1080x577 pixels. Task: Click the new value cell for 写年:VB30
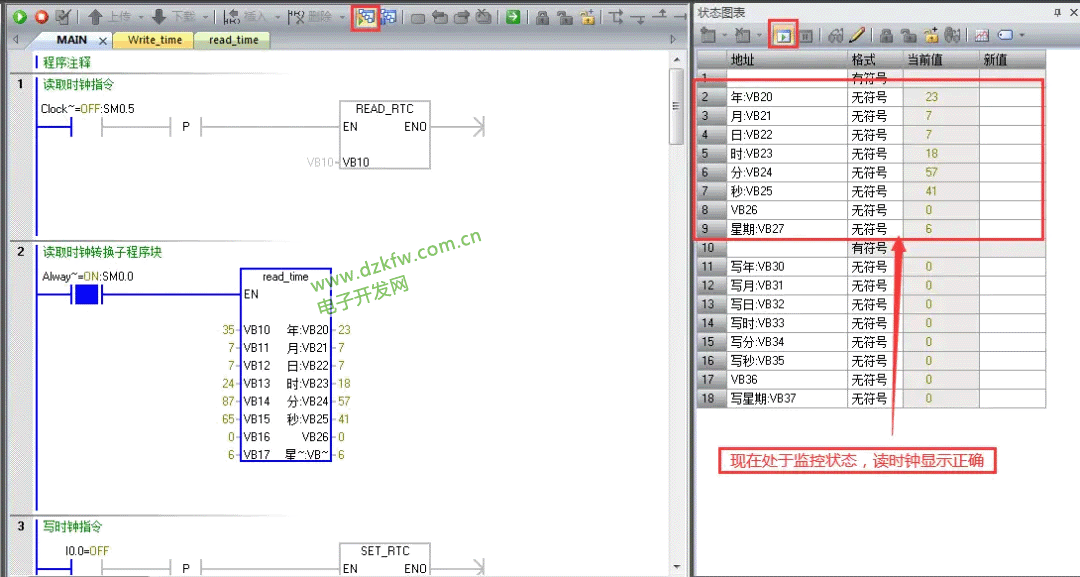pos(1011,267)
